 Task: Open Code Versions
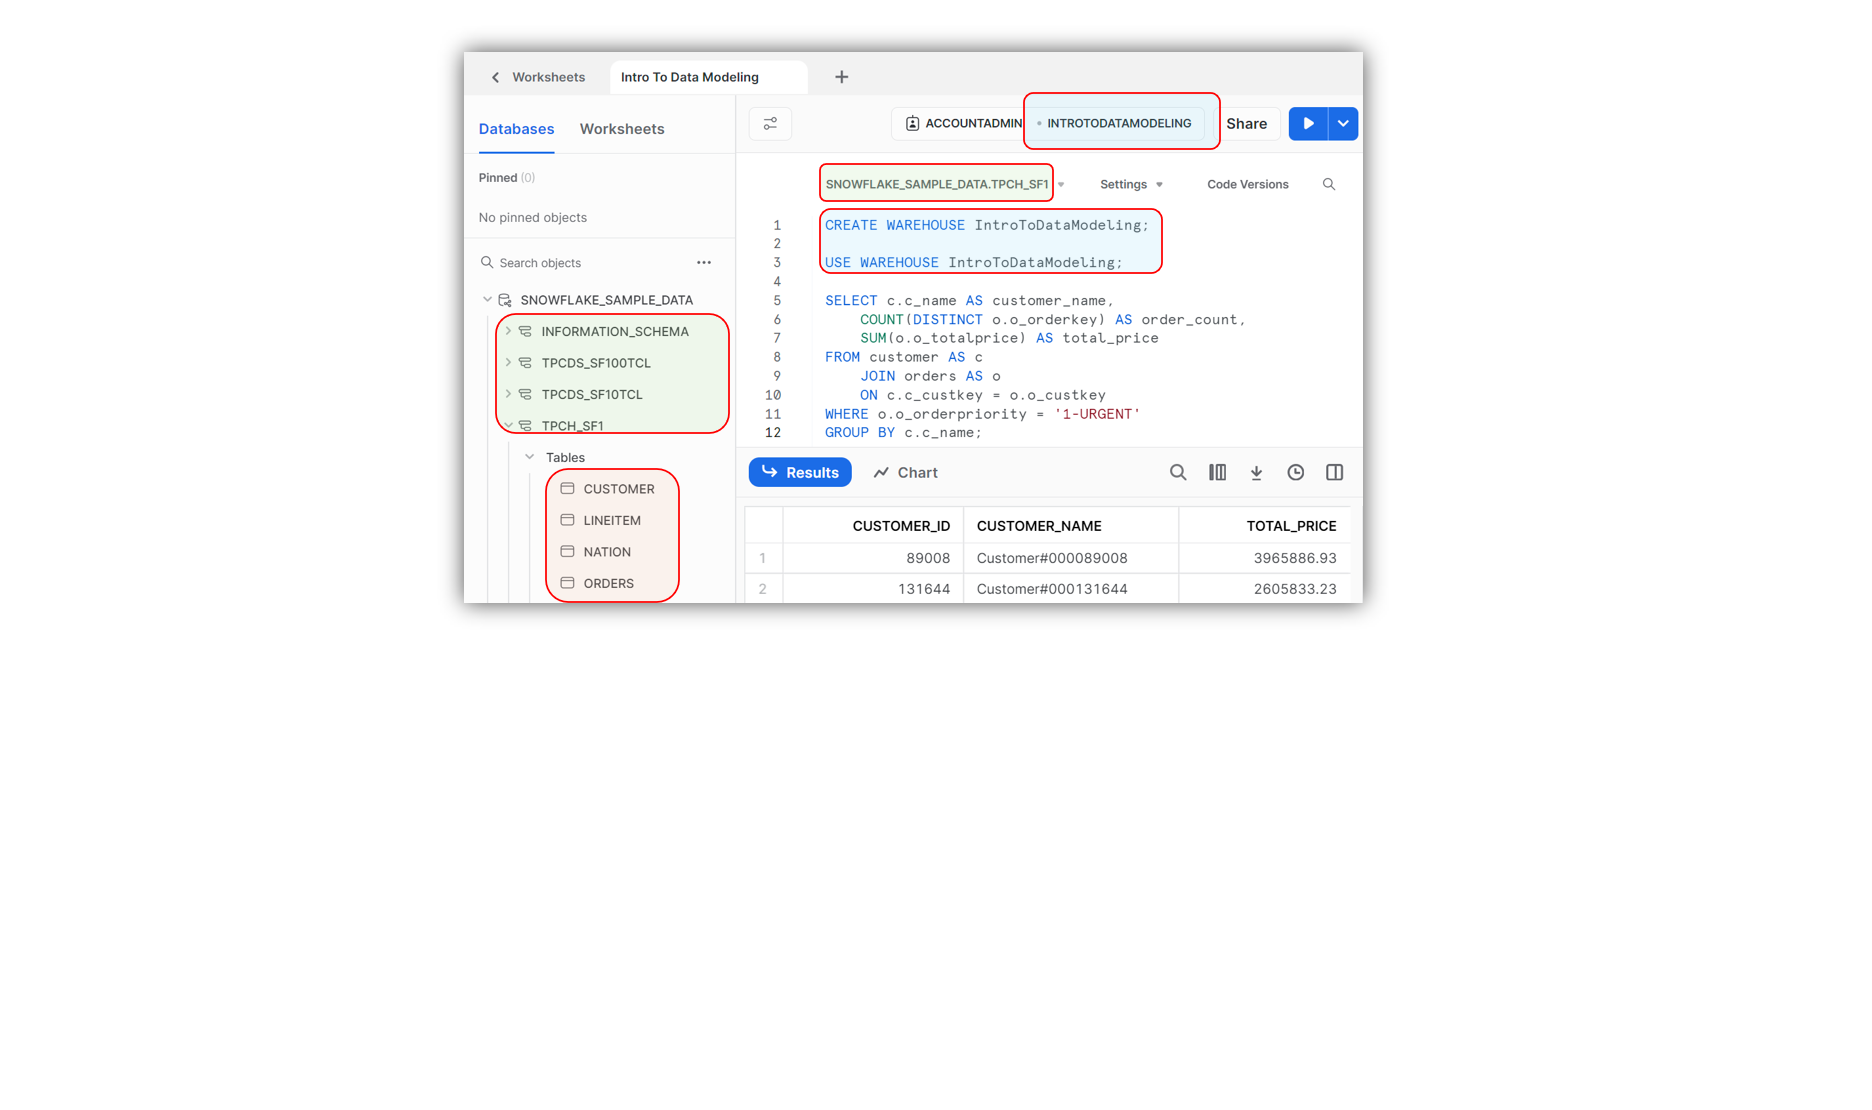click(x=1247, y=184)
